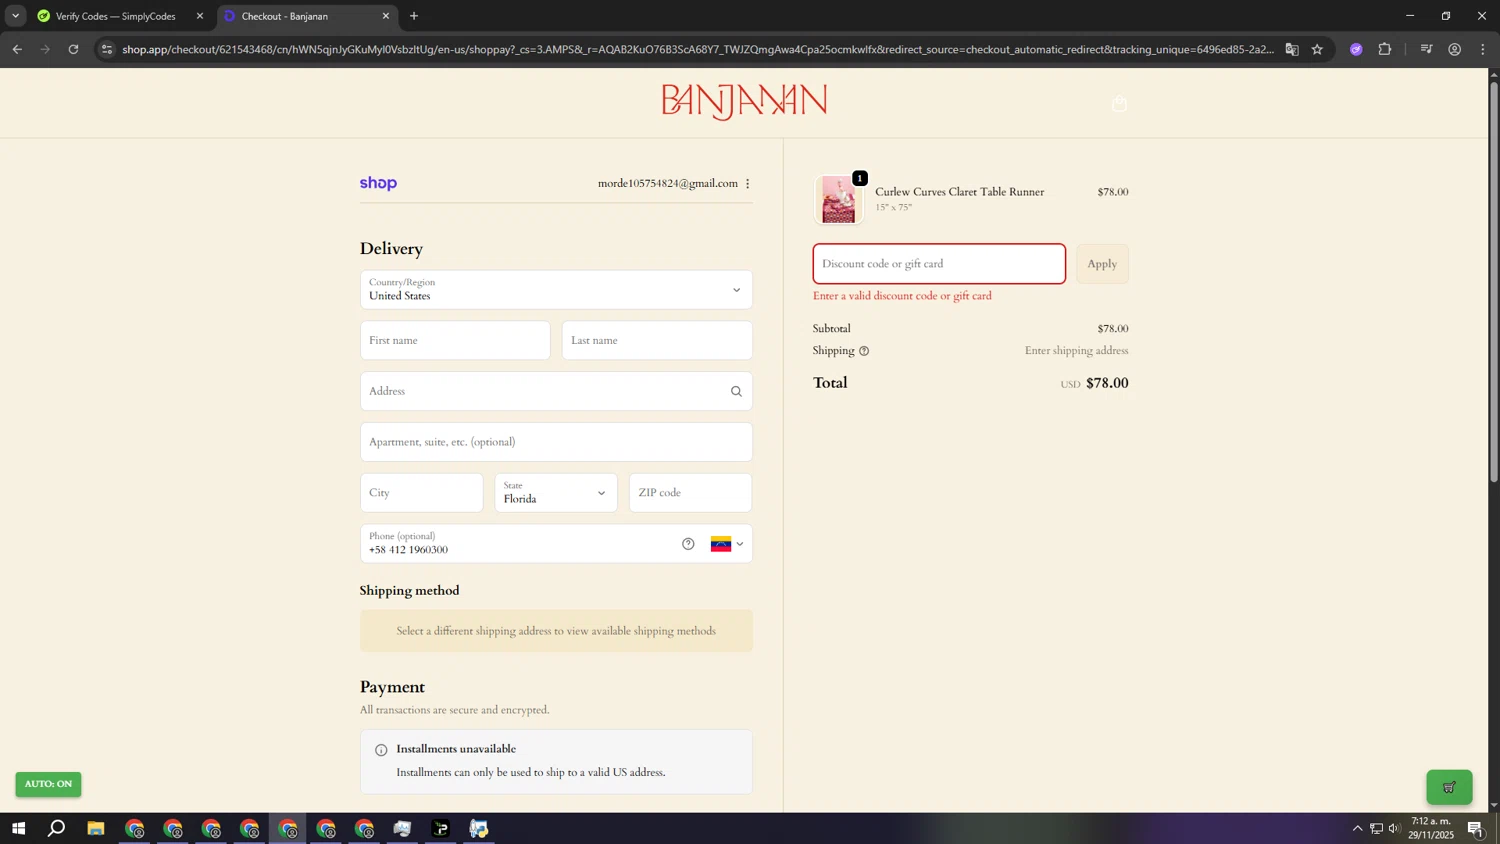Open the translate page icon

[x=1292, y=49]
